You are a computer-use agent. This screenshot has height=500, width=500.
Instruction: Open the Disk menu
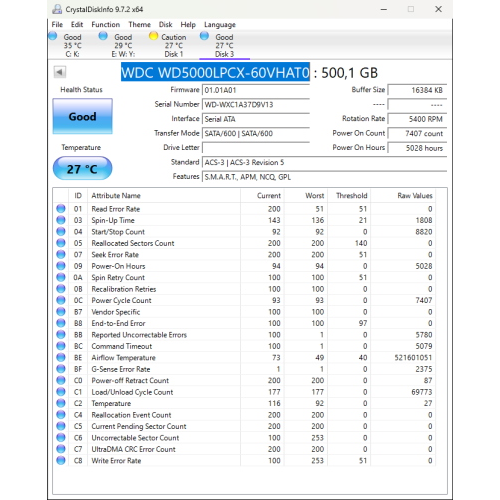point(165,25)
